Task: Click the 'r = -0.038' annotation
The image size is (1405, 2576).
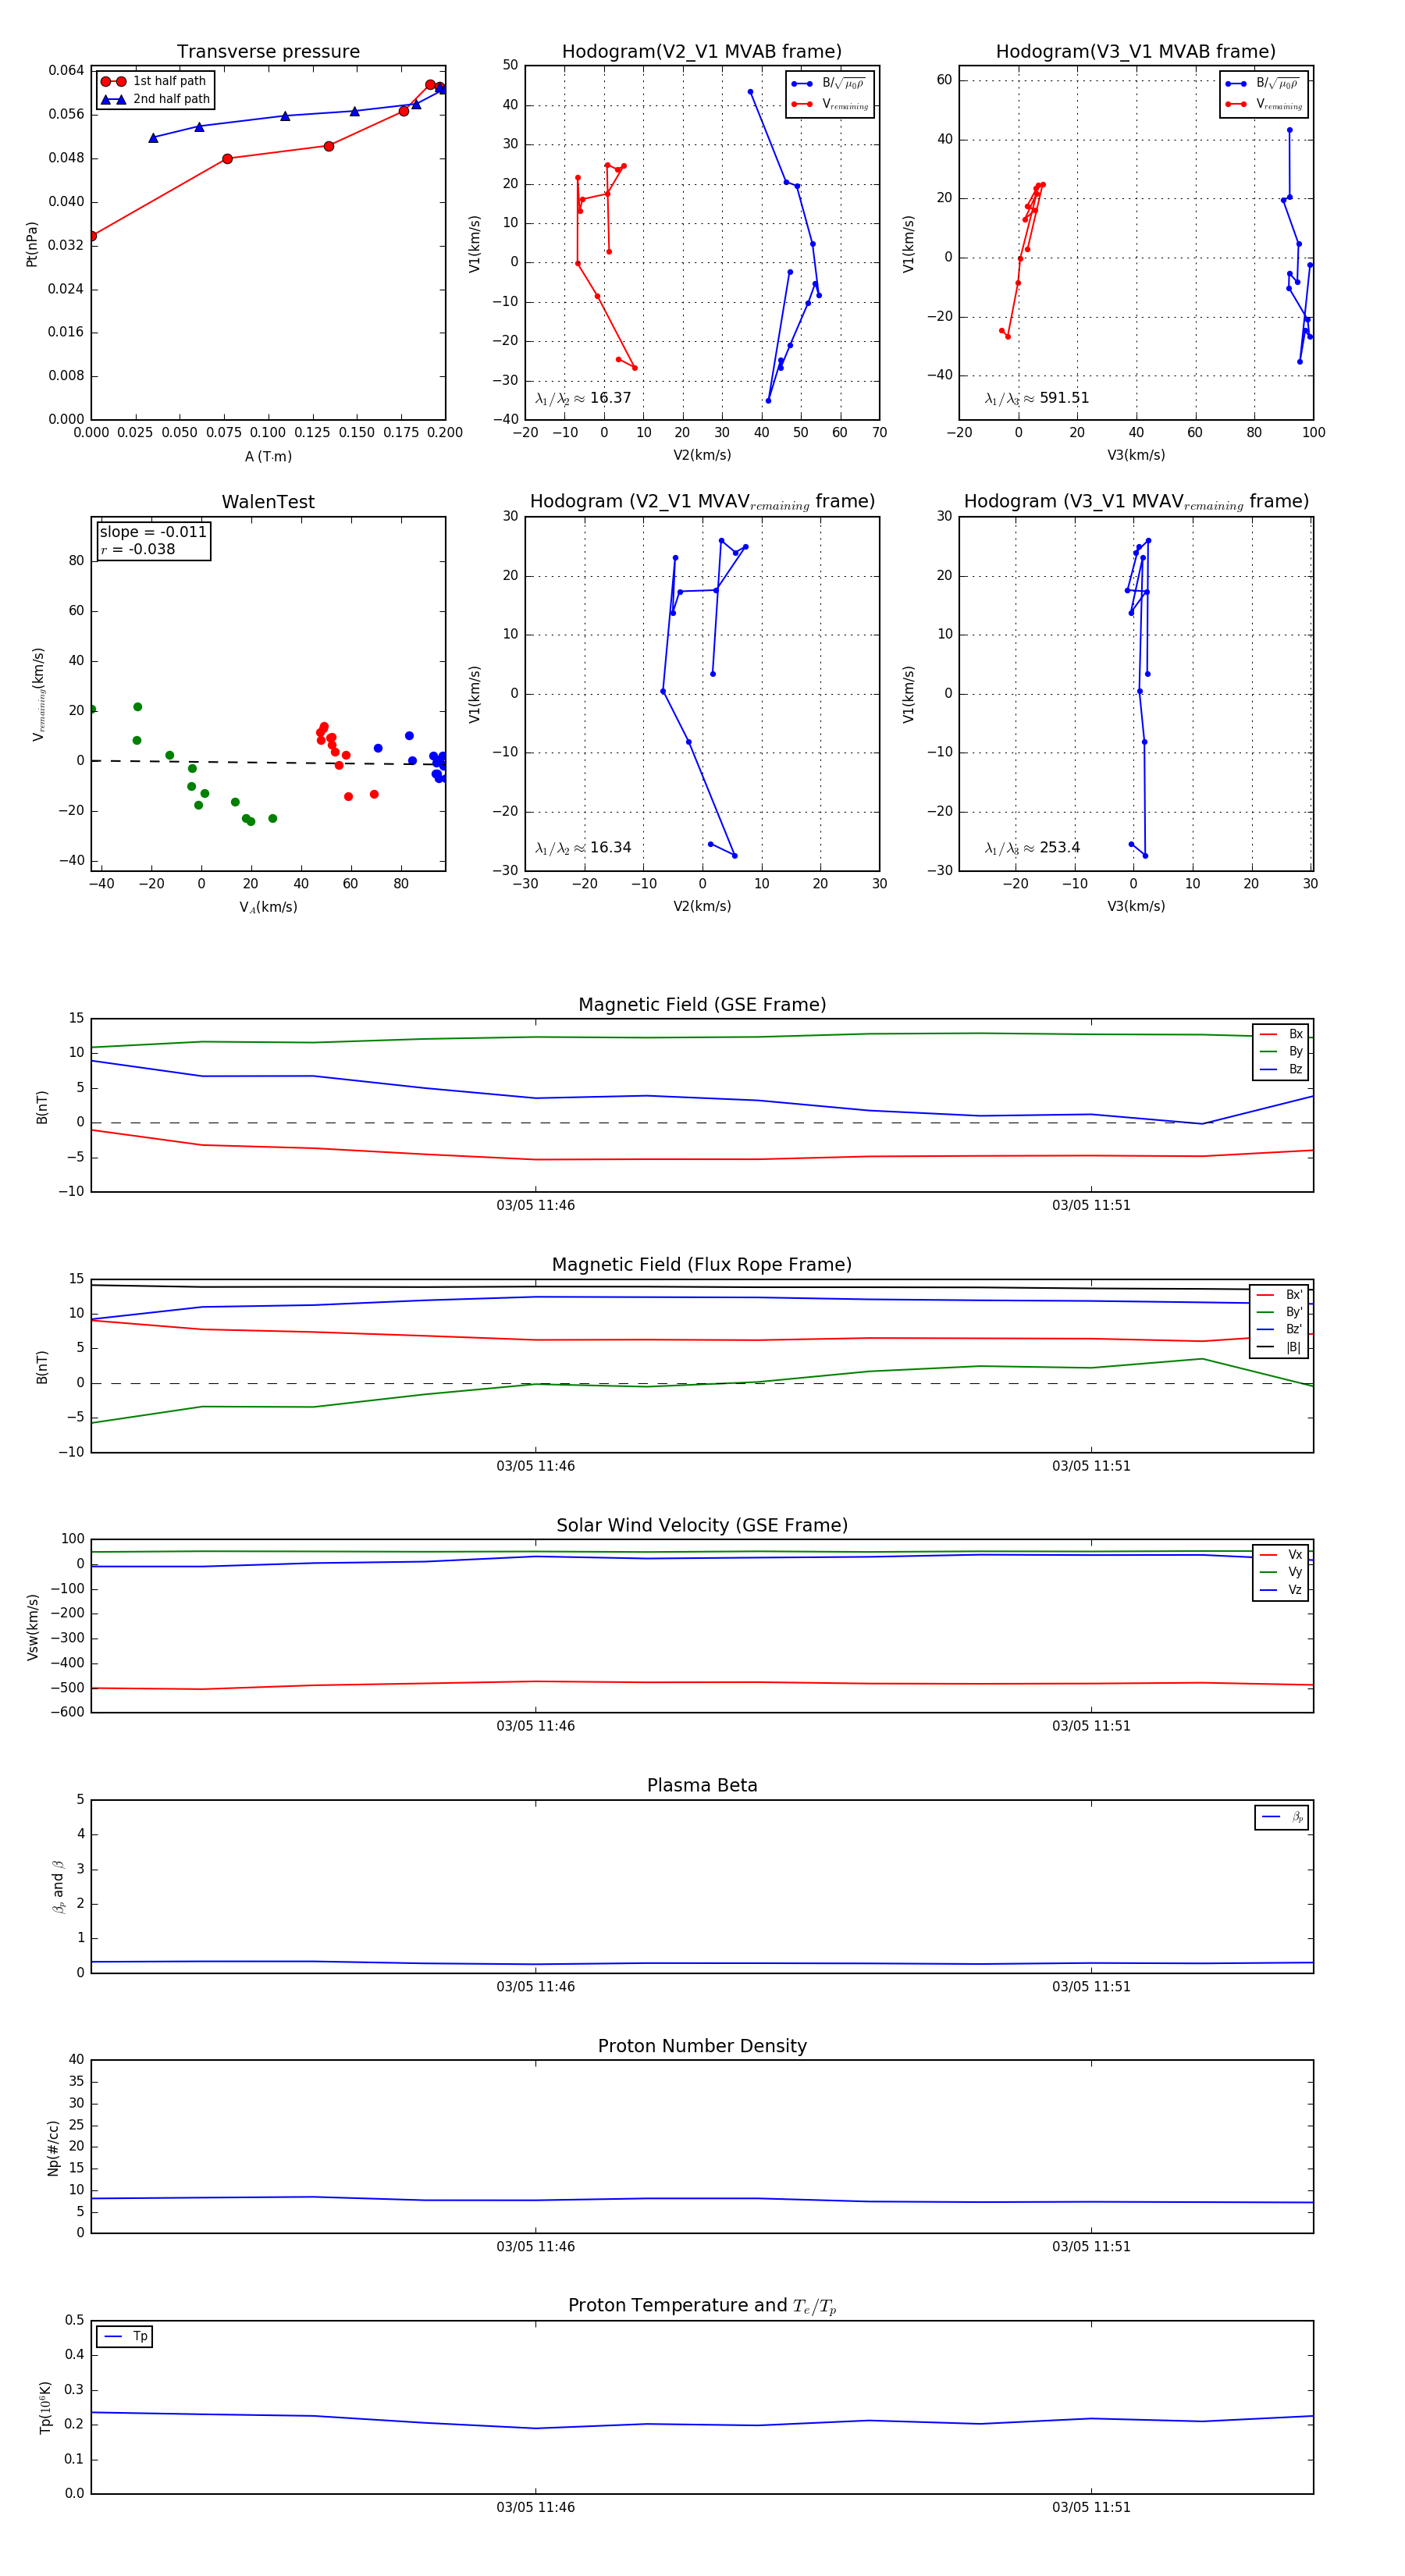Action: tap(138, 549)
